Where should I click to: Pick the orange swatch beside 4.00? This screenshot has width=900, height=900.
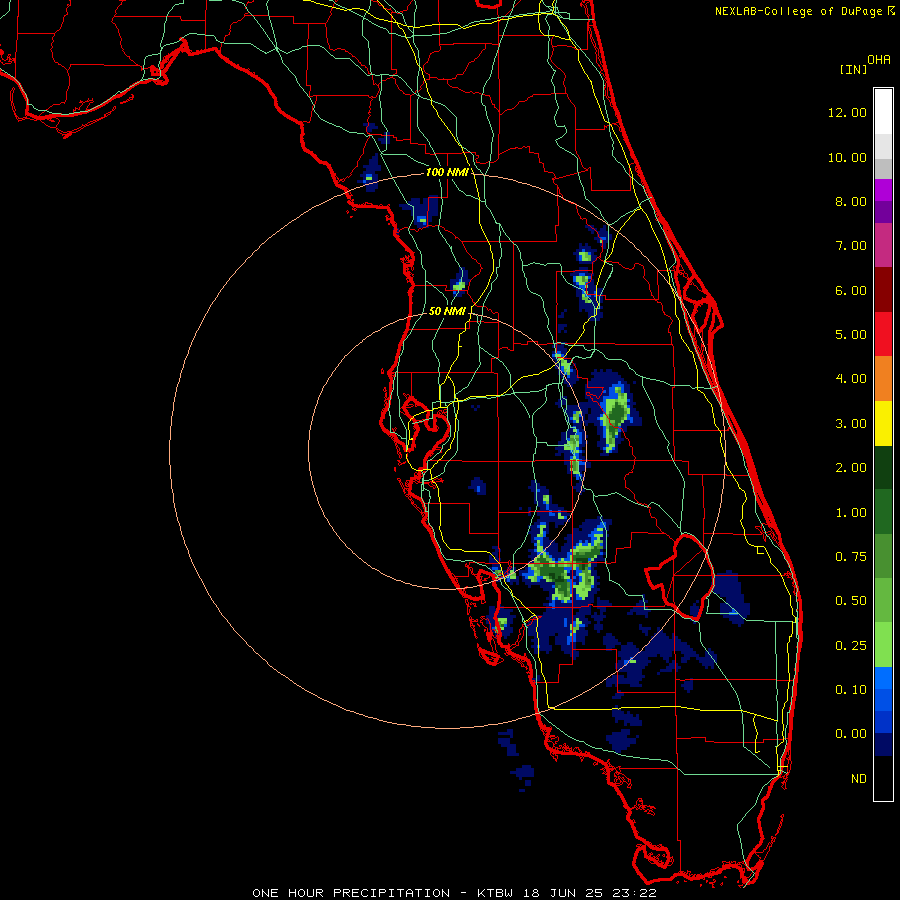(883, 379)
